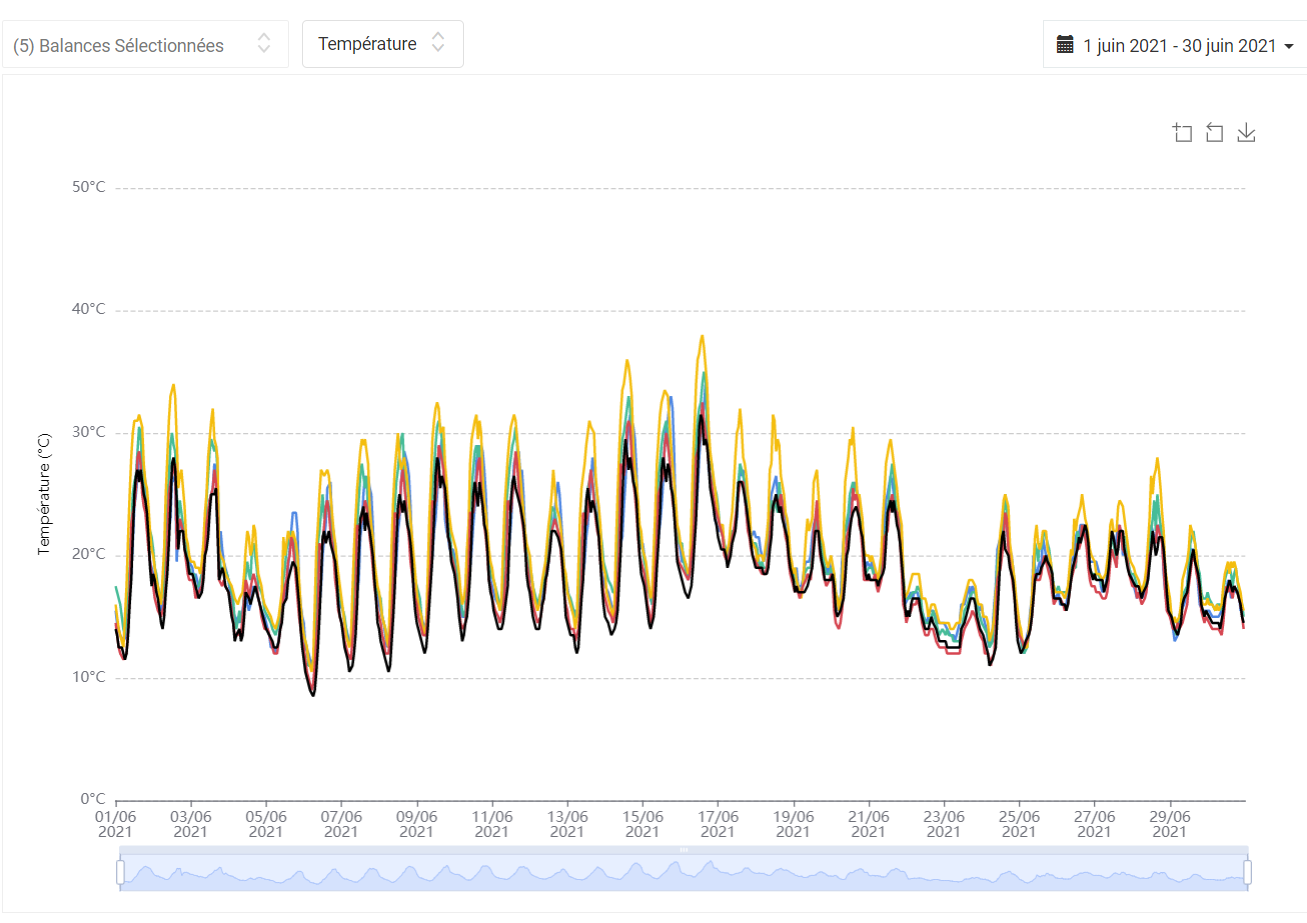Expand the Température metric dropdown
The width and height of the screenshot is (1307, 923).
(x=383, y=44)
